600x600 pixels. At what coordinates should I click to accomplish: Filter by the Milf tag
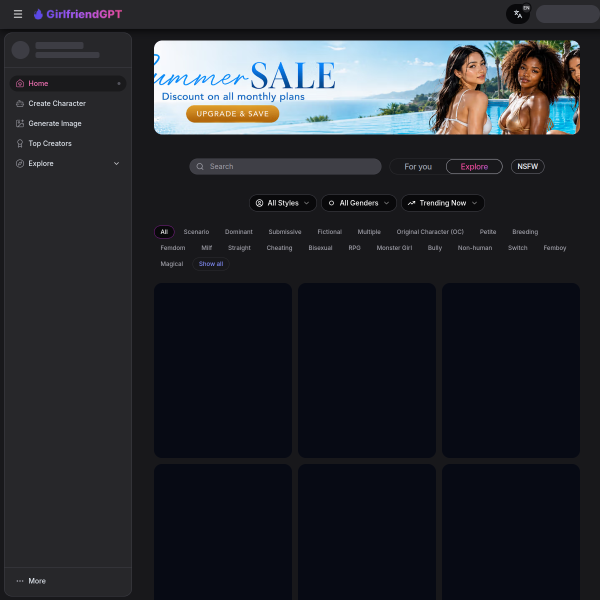(x=207, y=248)
